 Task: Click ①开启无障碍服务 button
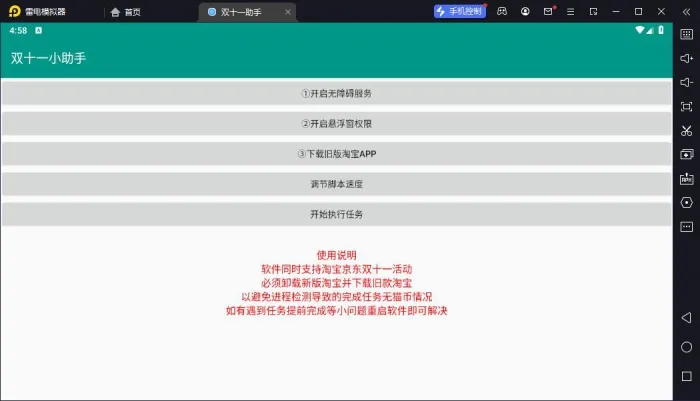pos(336,93)
